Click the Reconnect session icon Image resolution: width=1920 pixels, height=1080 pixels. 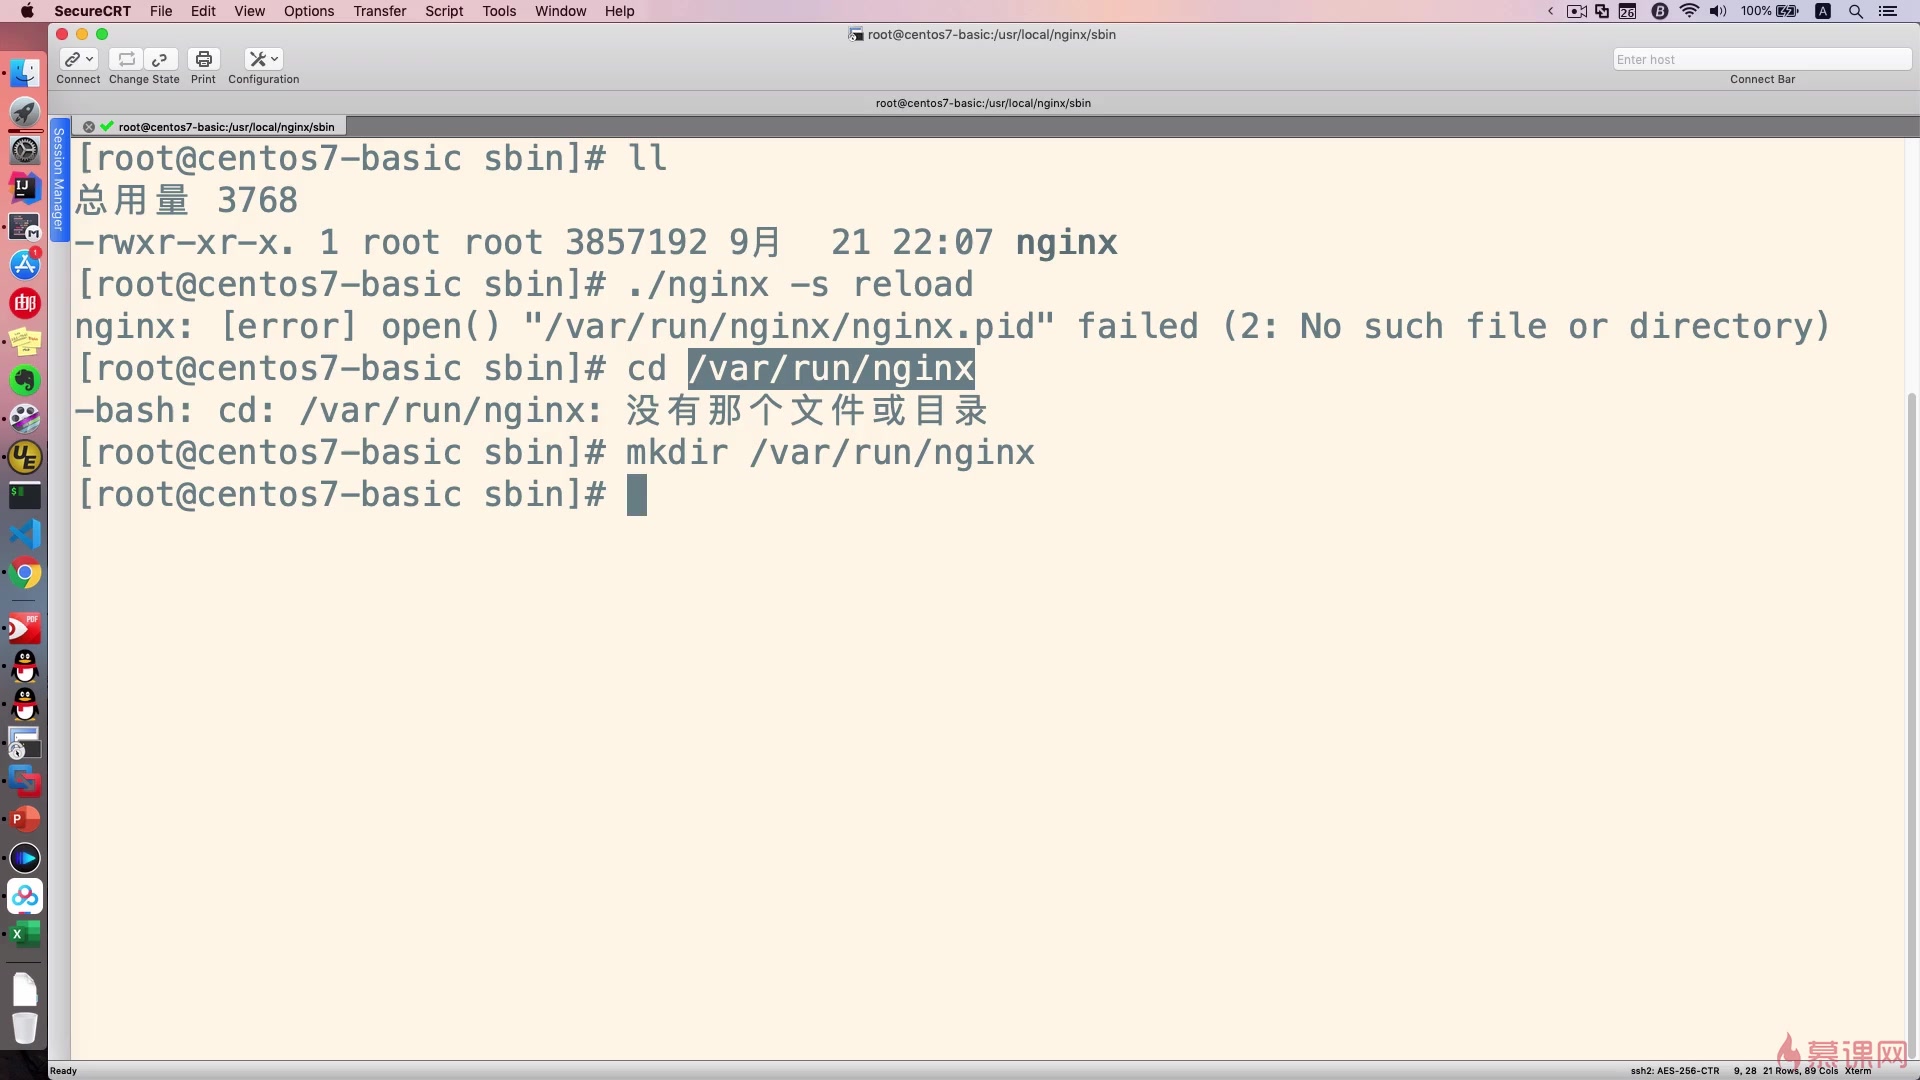pyautogui.click(x=126, y=59)
